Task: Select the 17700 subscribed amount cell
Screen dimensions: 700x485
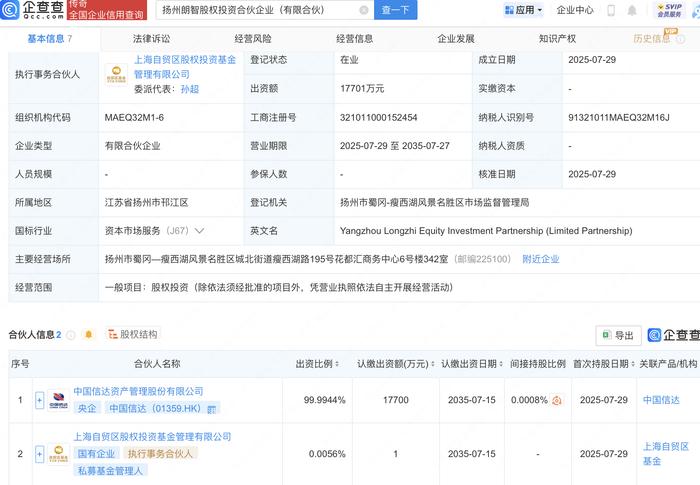Action: pos(396,400)
